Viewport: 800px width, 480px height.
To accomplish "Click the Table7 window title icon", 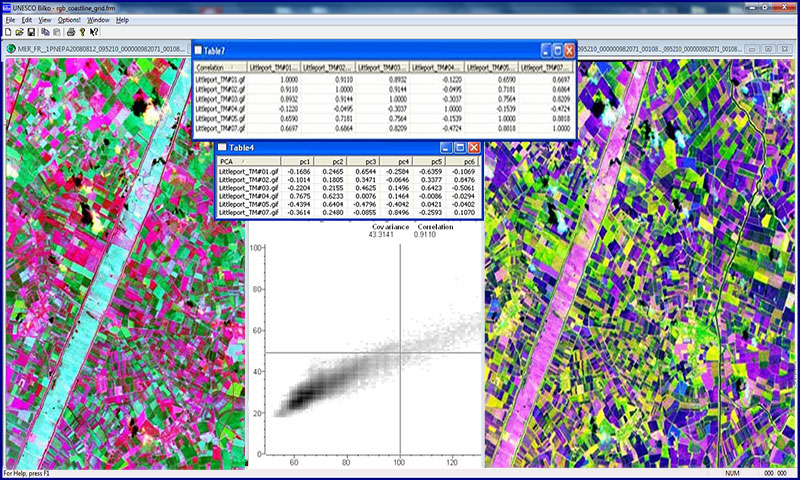I will coord(198,50).
